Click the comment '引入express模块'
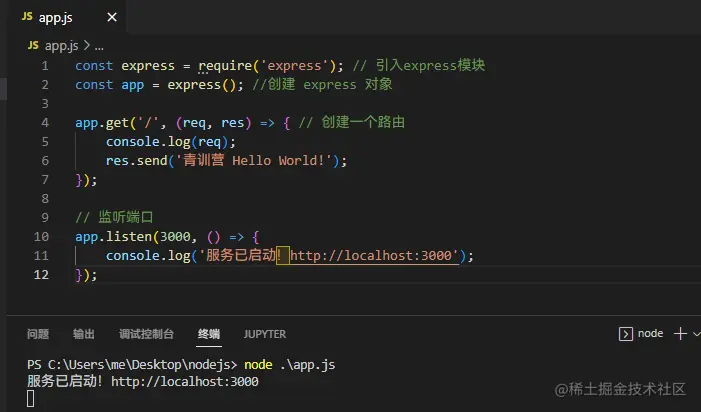Screen dimensions: 701x412 click(x=430, y=66)
